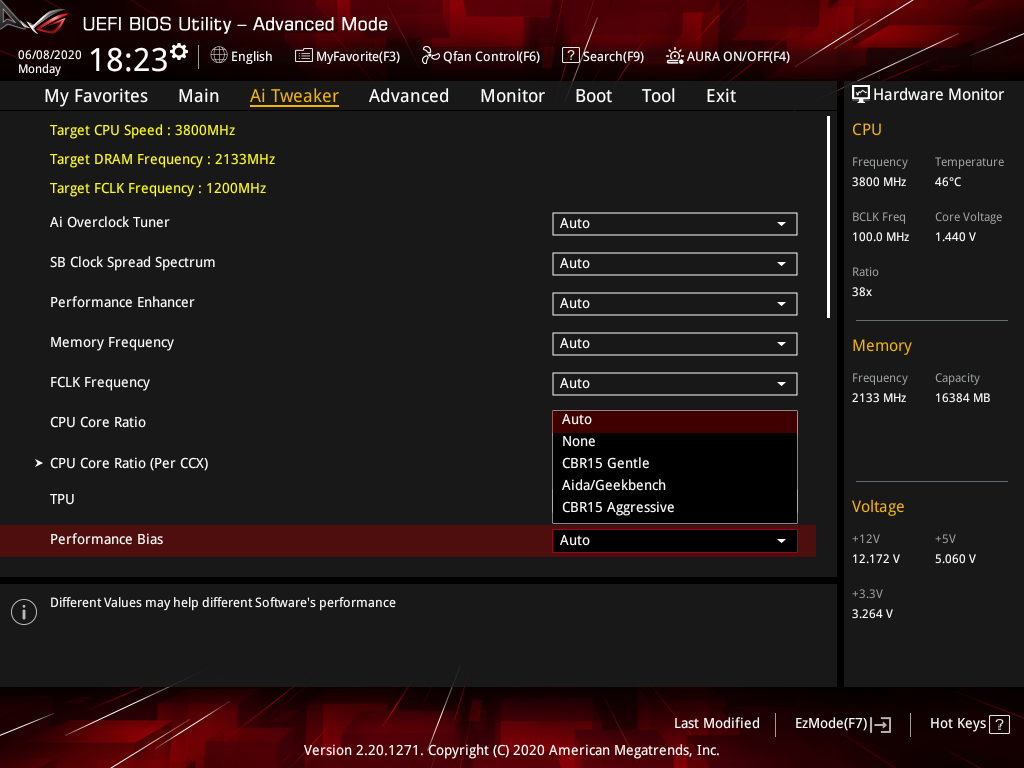The height and width of the screenshot is (768, 1024).
Task: Click the FCLK Frequency label
Action: pos(100,383)
